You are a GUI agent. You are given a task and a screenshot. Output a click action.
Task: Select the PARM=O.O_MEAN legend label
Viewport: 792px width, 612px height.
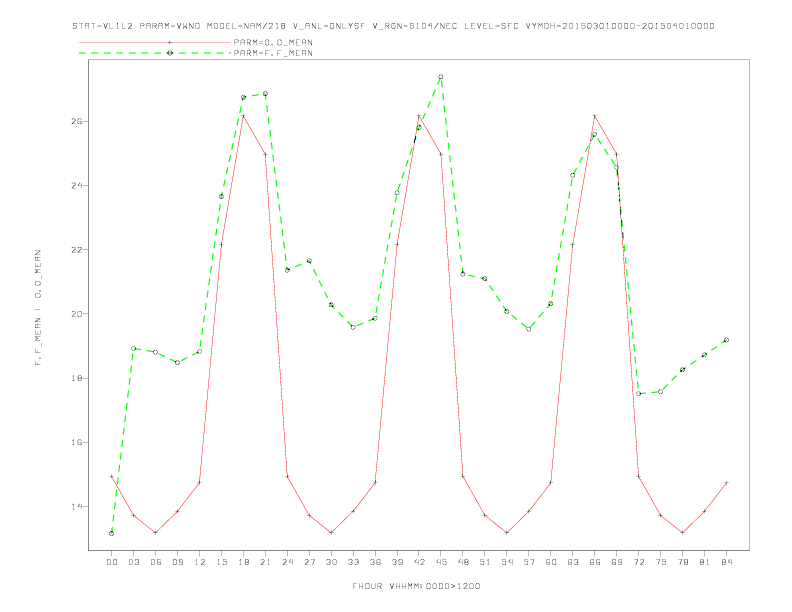[x=273, y=42]
